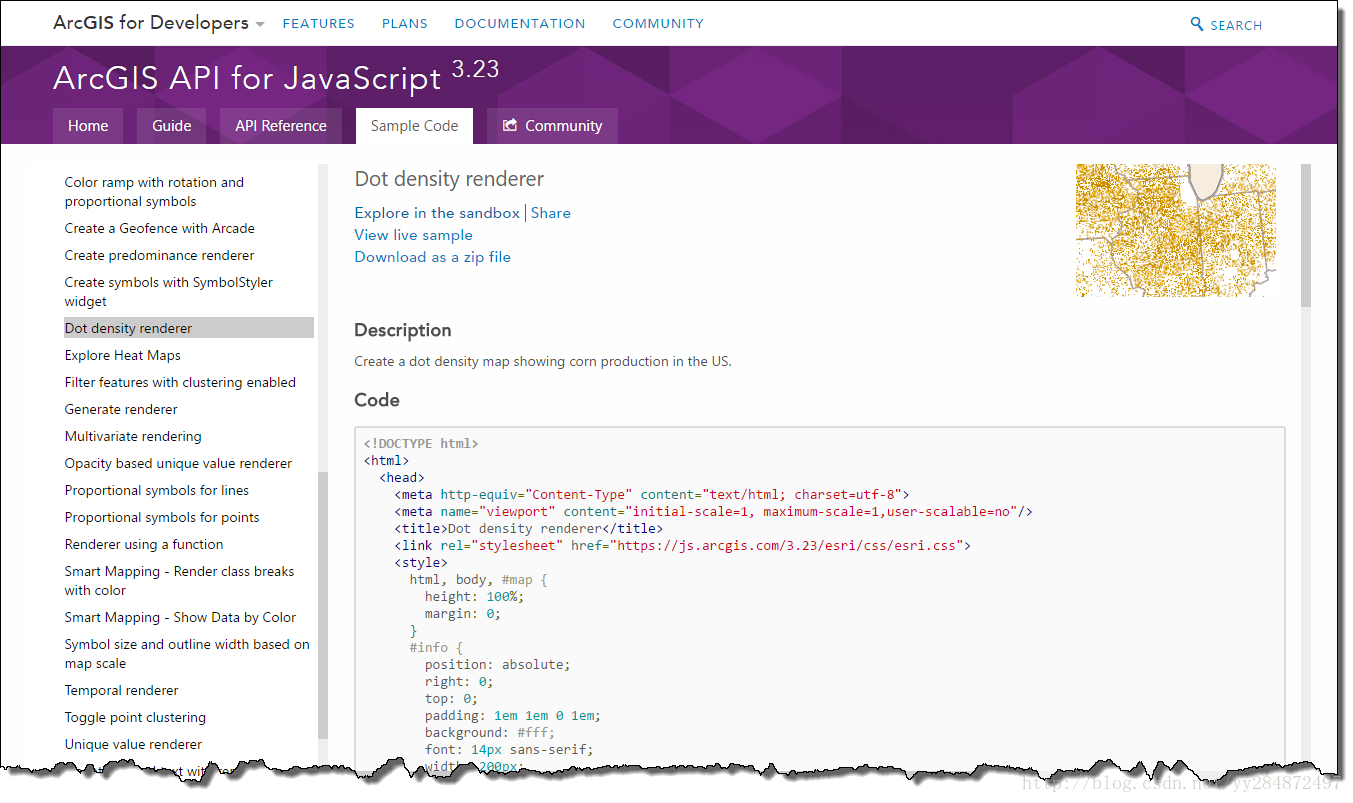Image resolution: width=1353 pixels, height=803 pixels.
Task: Open the DOCUMENTATION menu
Action: tap(520, 24)
